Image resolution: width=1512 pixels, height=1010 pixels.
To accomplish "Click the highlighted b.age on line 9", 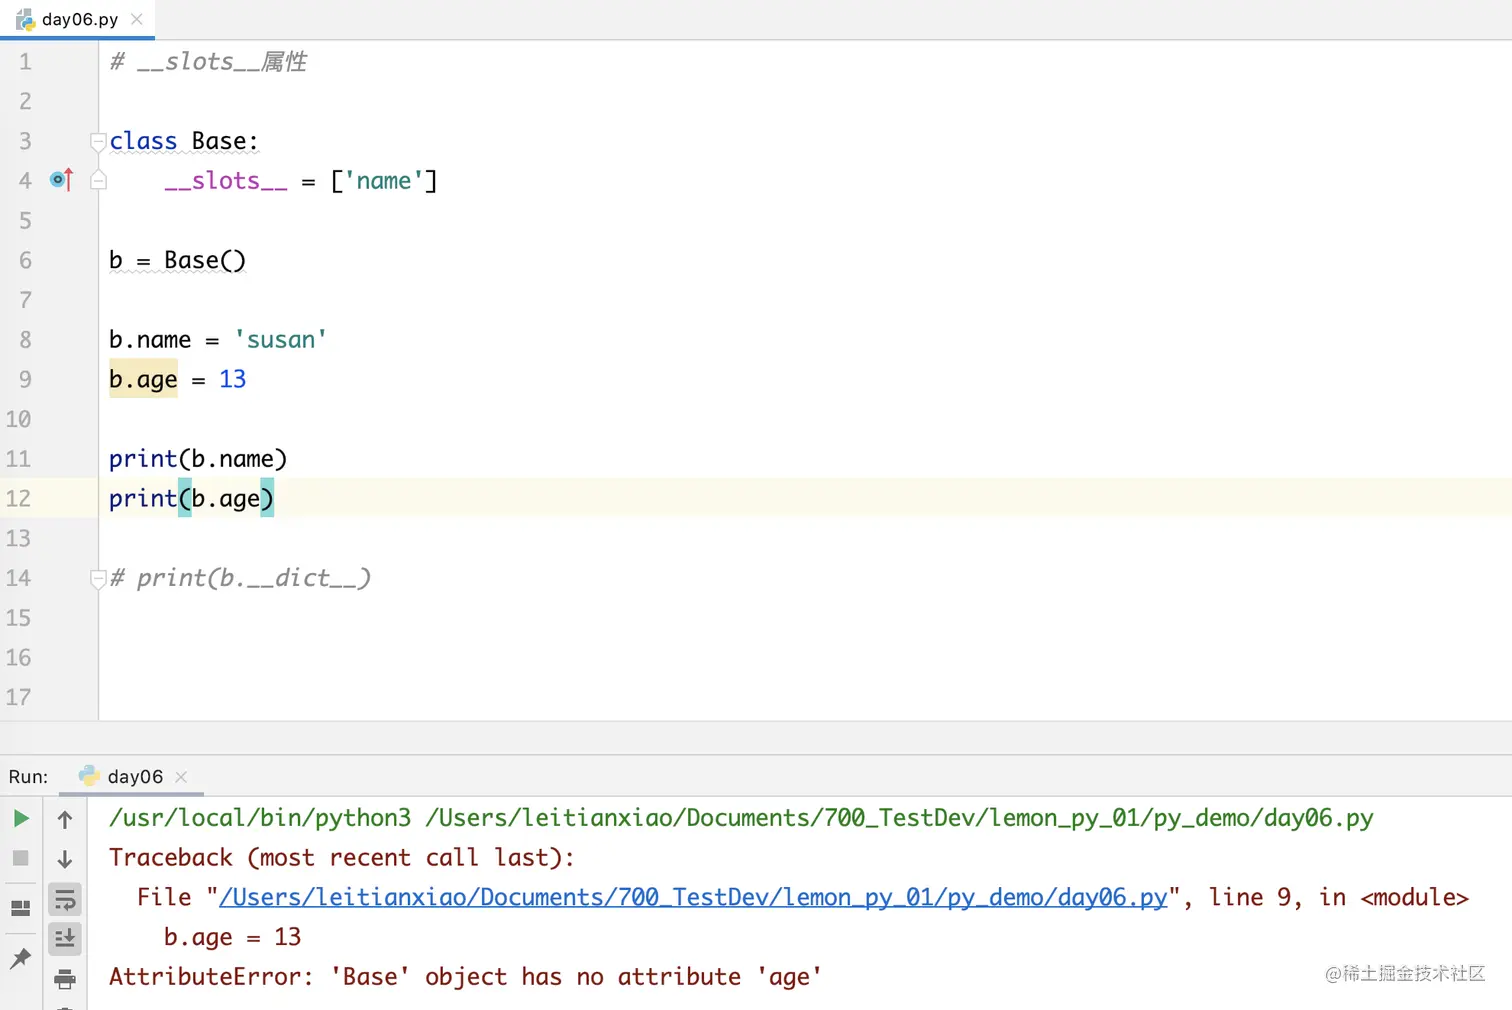I will point(143,380).
